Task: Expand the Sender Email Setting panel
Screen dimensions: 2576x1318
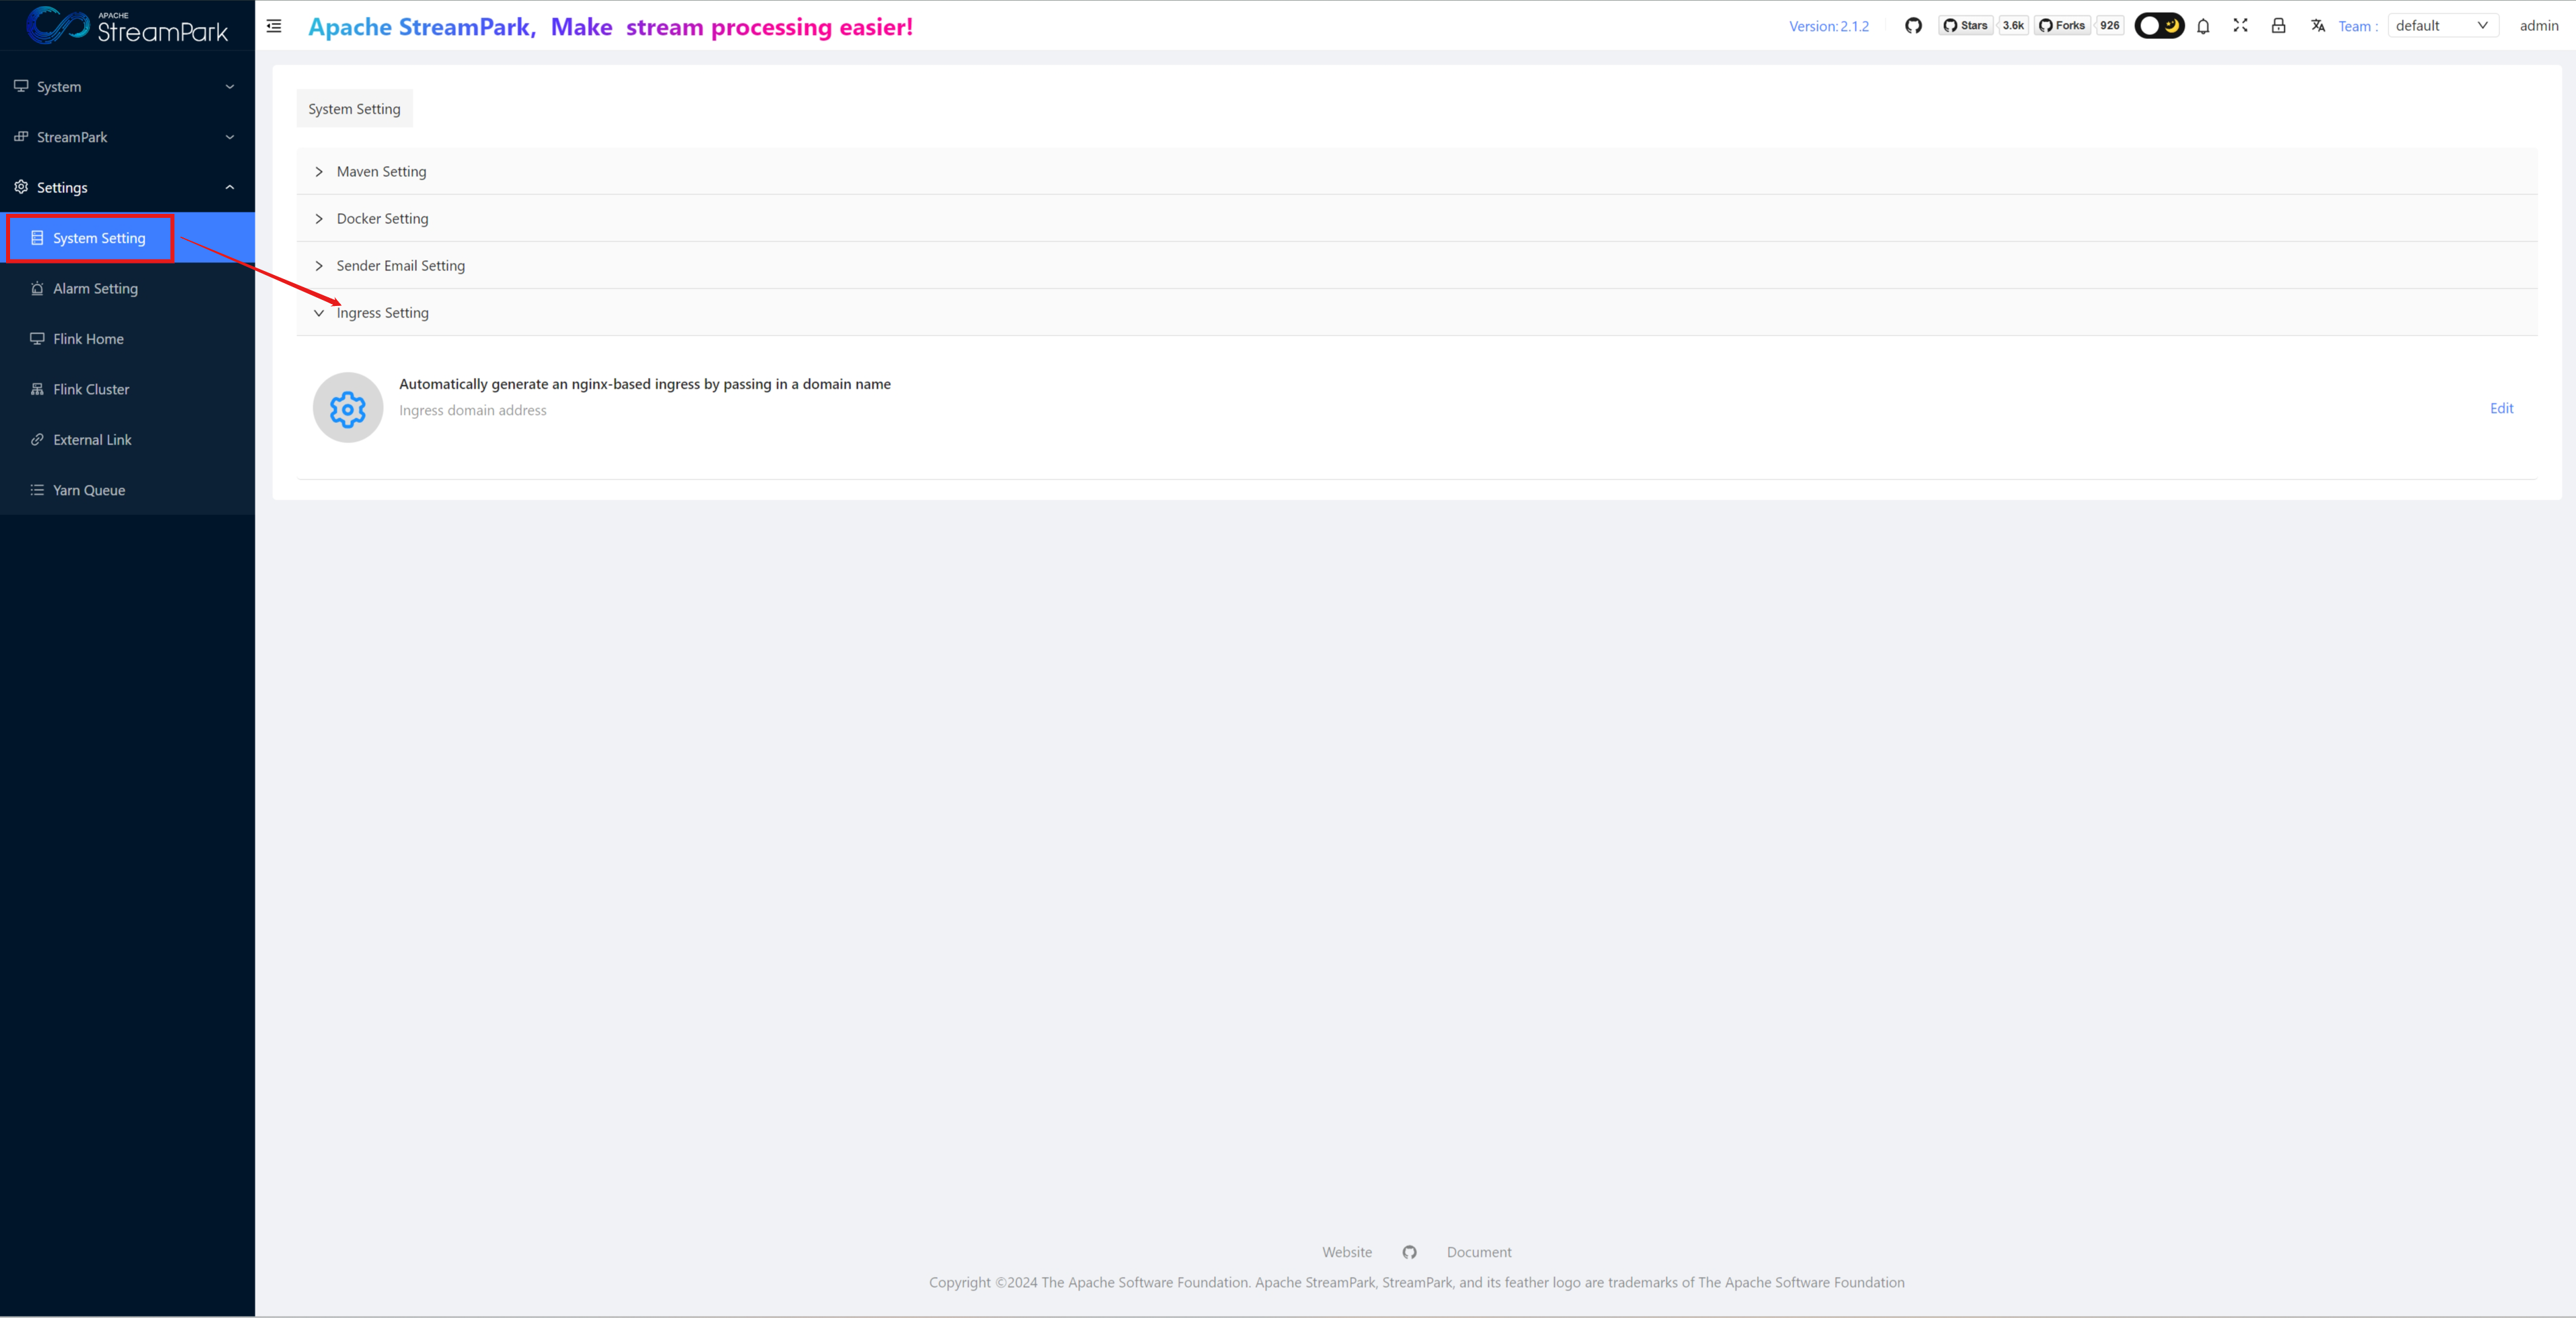Action: [x=400, y=265]
